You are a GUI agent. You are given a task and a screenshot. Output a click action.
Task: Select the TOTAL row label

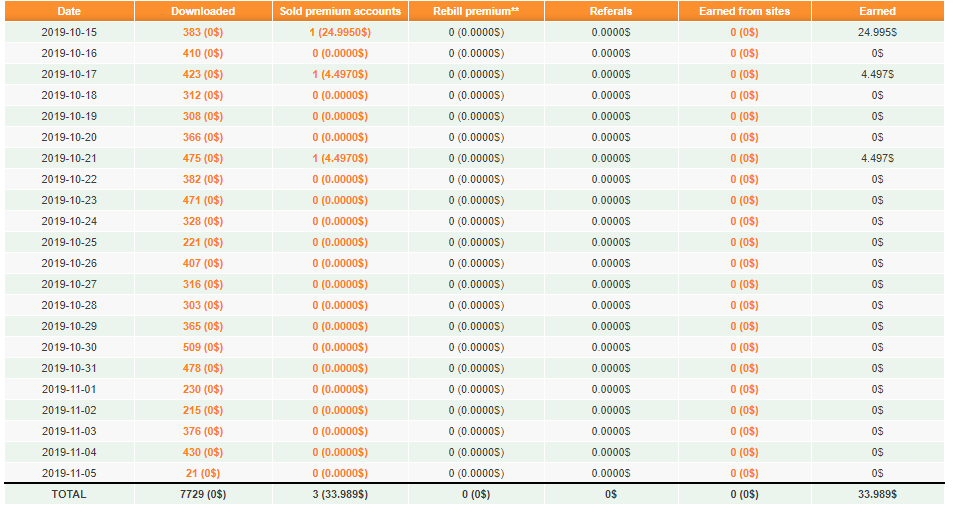[69, 494]
